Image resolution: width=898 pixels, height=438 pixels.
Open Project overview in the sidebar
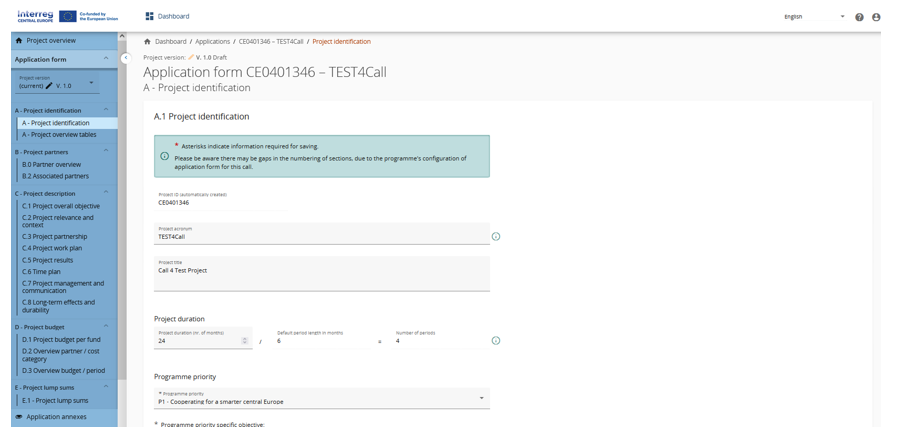tap(50, 41)
